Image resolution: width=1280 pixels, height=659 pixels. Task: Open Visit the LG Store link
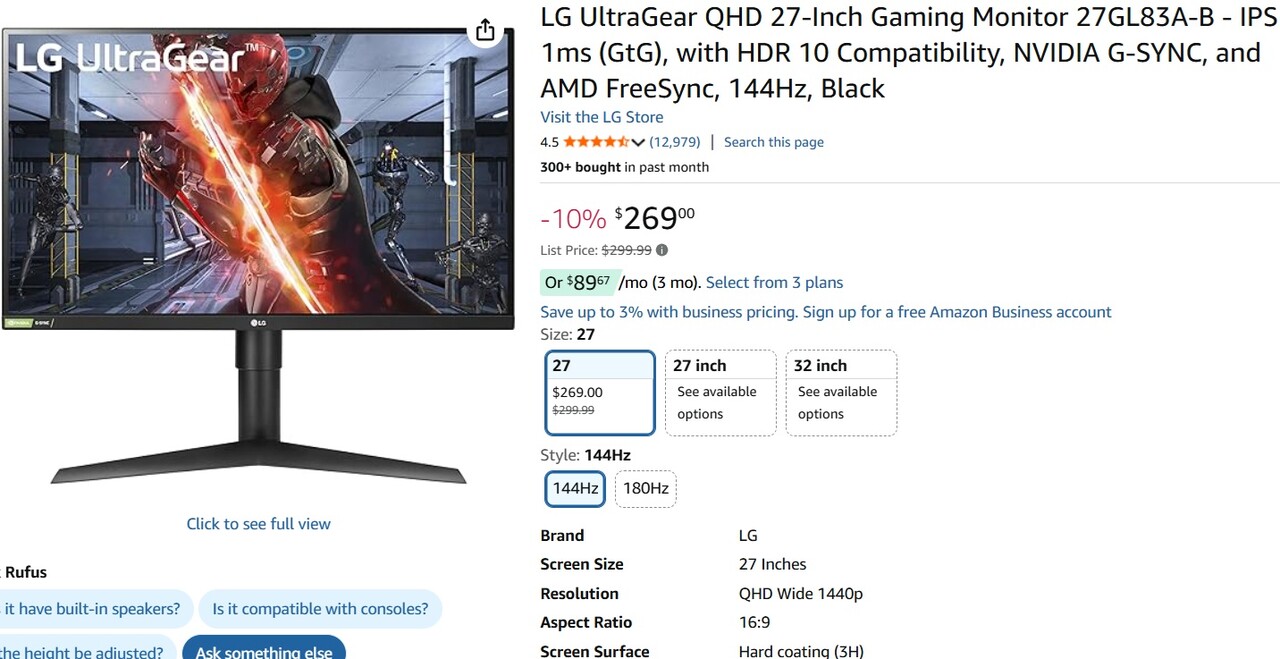tap(601, 117)
